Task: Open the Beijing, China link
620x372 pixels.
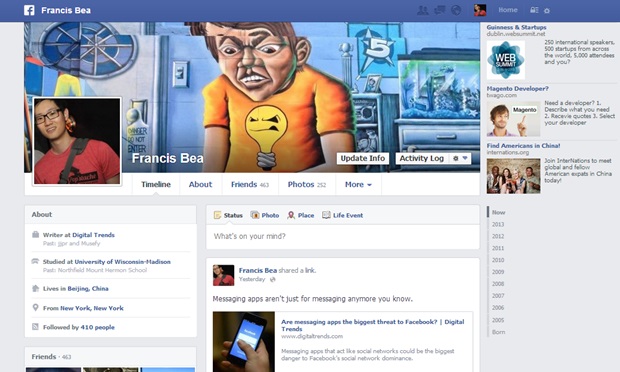Action: pos(88,289)
